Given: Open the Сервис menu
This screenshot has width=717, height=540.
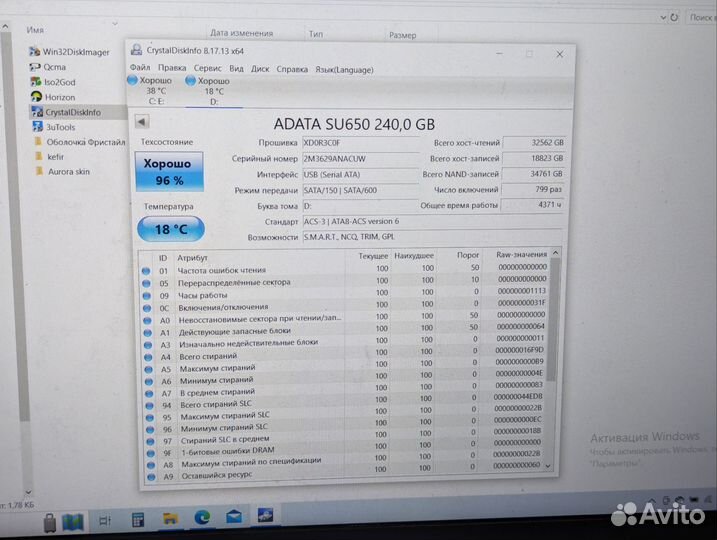Looking at the screenshot, I should [208, 68].
